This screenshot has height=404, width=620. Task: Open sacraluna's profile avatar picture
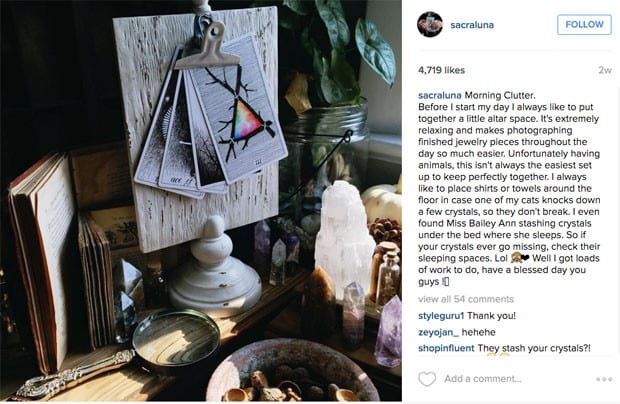pos(430,25)
